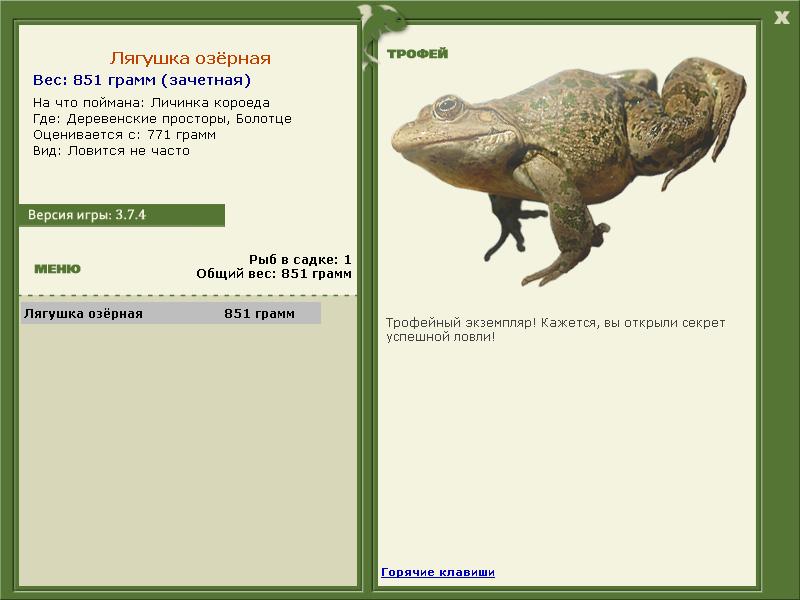Open the МЕНЮ button
The height and width of the screenshot is (600, 800).
click(x=57, y=269)
